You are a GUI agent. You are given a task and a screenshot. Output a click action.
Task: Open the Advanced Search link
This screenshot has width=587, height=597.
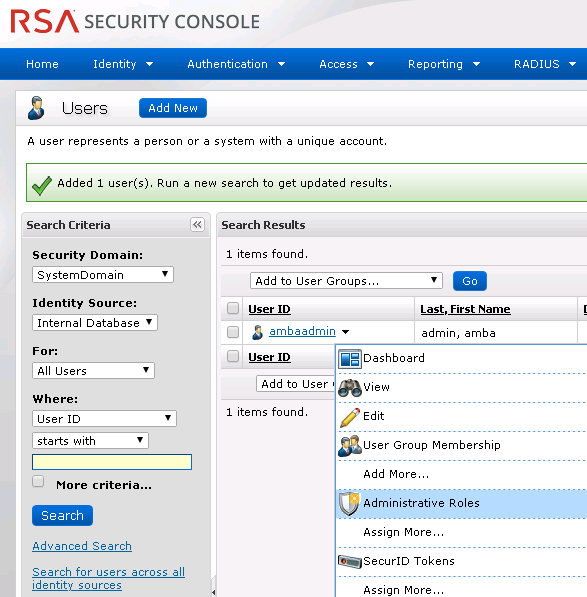click(x=82, y=546)
